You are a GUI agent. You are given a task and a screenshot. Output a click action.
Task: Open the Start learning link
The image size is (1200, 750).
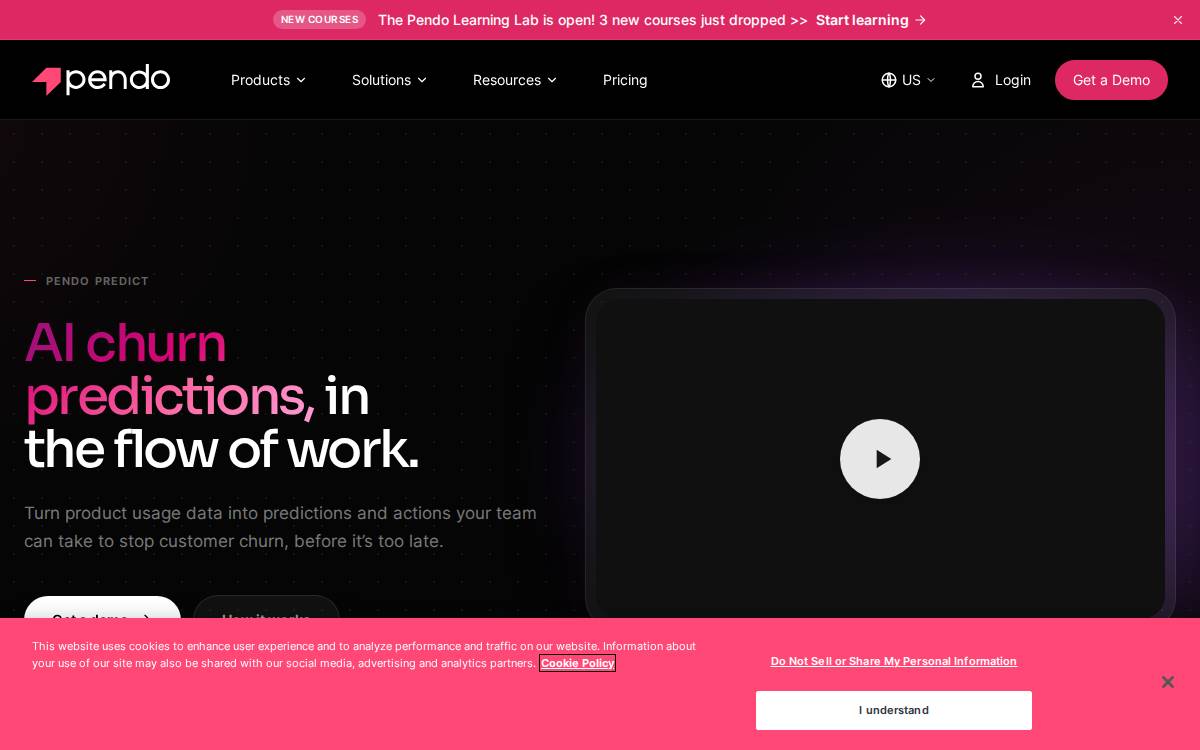pos(871,20)
